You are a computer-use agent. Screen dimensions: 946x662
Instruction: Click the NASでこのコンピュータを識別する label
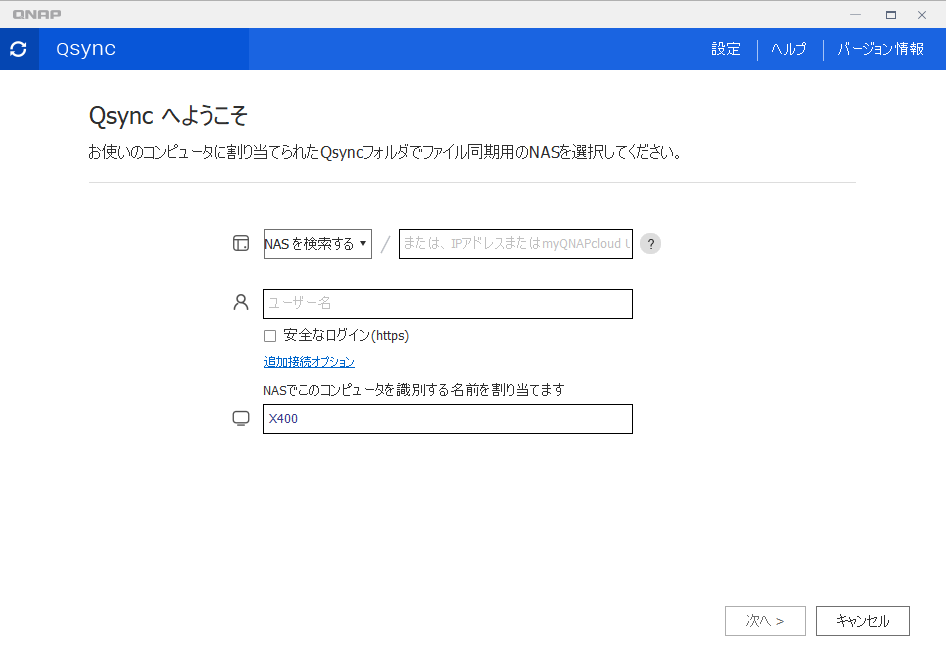pyautogui.click(x=414, y=390)
